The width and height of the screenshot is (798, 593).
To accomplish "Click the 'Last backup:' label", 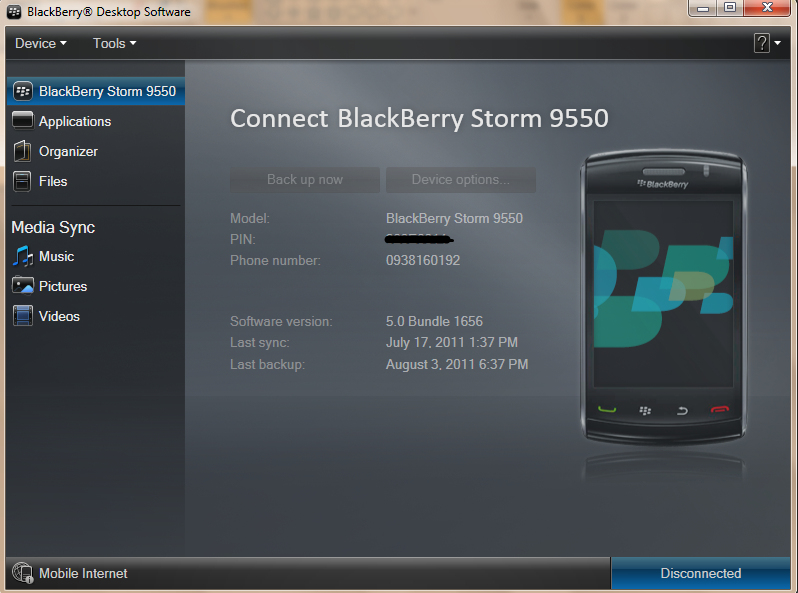I will click(x=267, y=364).
